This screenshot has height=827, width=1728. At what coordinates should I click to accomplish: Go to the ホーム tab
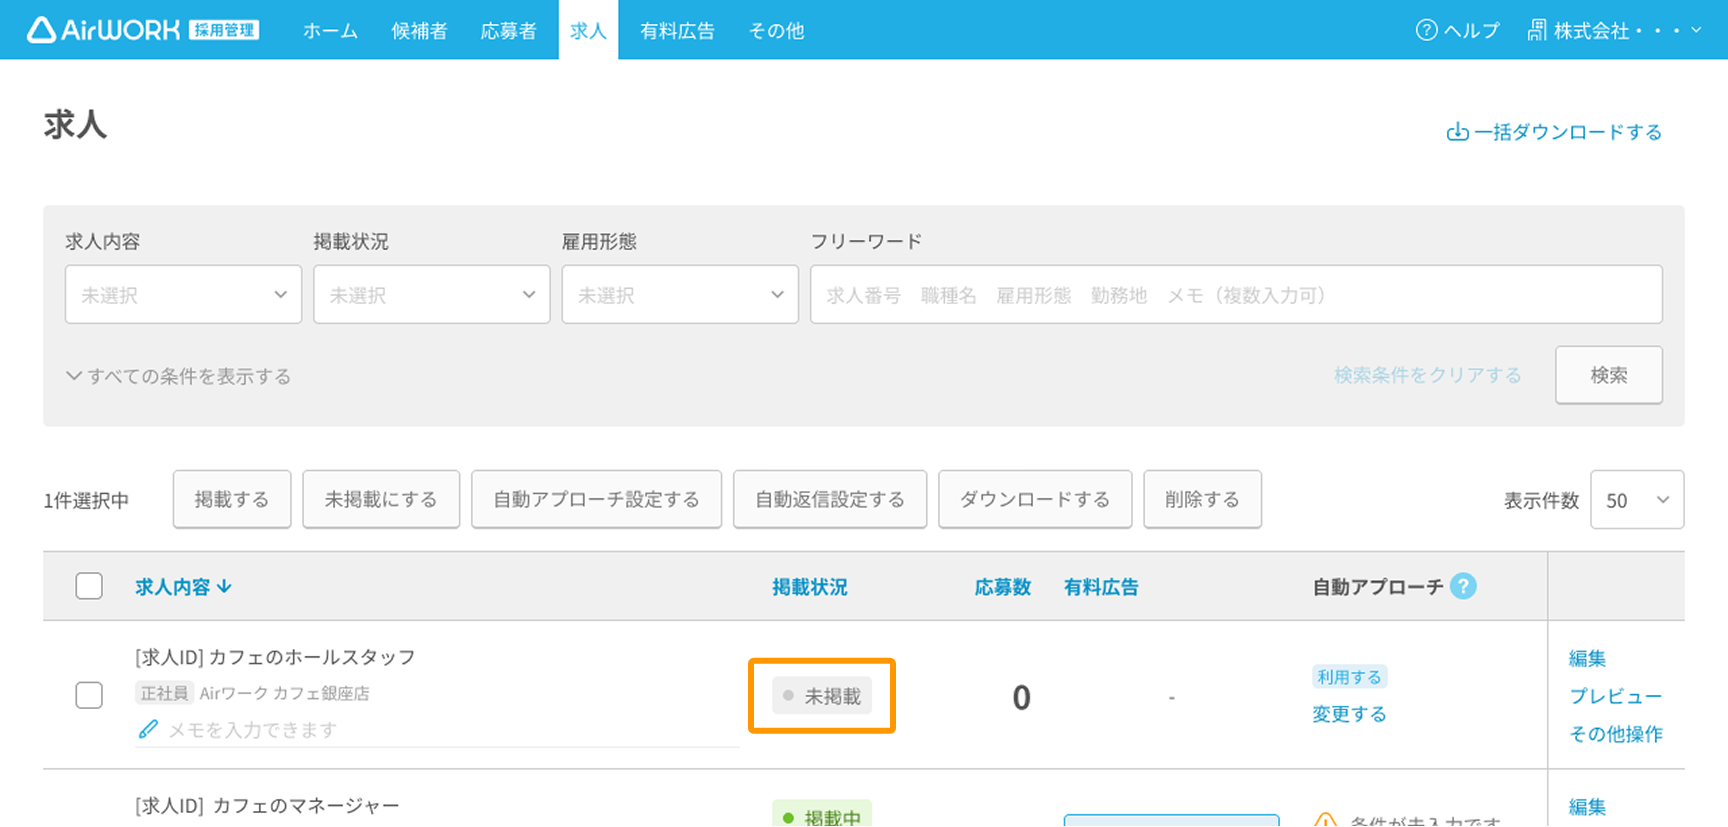(x=330, y=30)
